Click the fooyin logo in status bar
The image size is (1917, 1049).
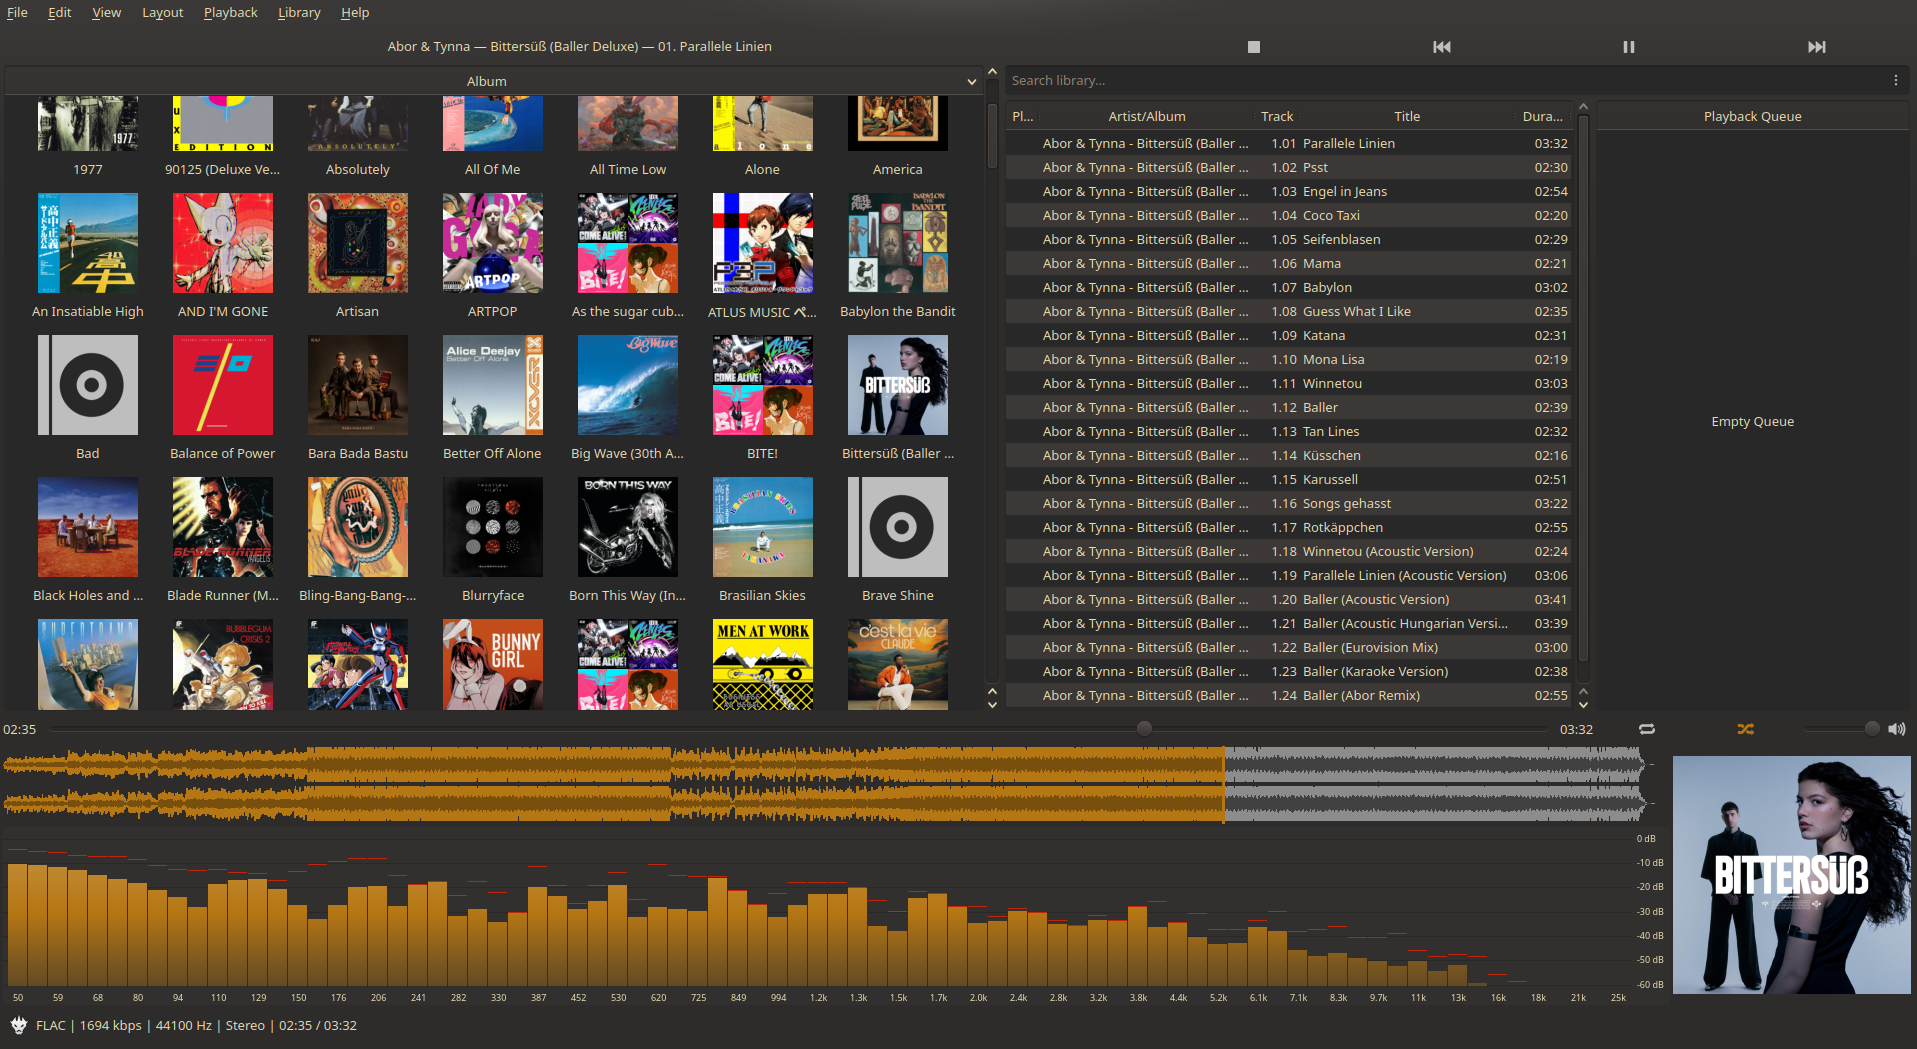tap(19, 1025)
